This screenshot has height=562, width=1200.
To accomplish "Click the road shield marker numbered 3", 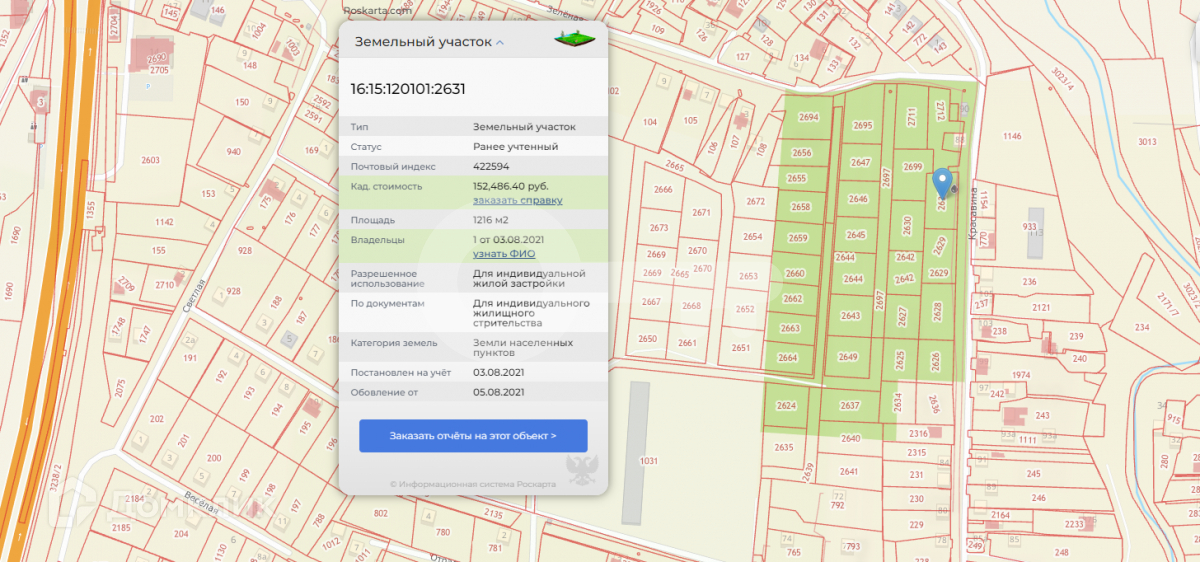I will (41, 102).
